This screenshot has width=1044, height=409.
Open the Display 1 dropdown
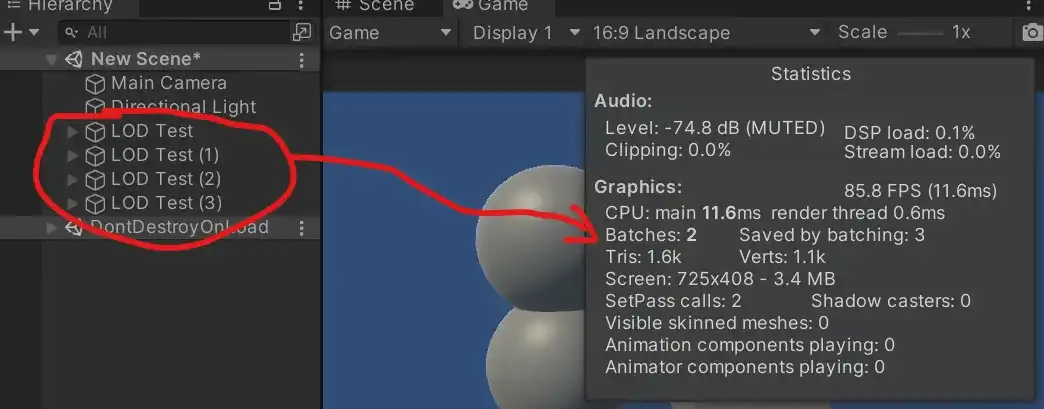coord(526,33)
